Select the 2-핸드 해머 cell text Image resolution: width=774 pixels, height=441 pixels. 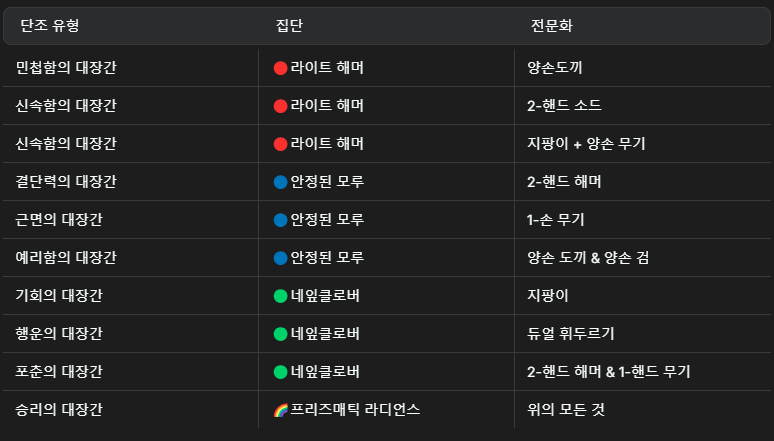(564, 182)
